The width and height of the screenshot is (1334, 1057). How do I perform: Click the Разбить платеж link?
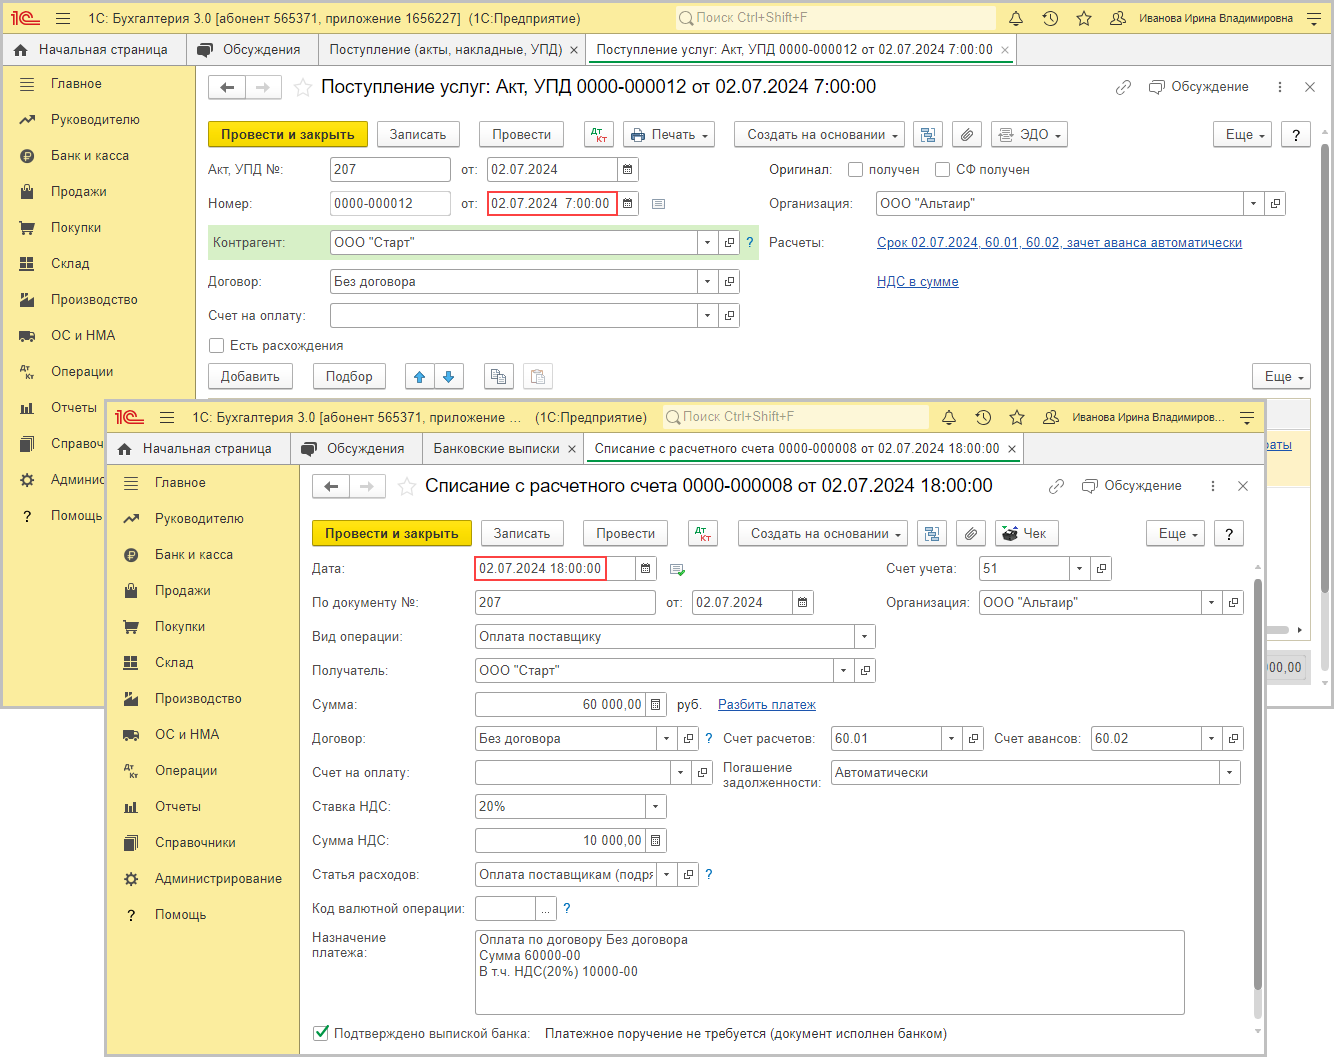[x=767, y=705]
